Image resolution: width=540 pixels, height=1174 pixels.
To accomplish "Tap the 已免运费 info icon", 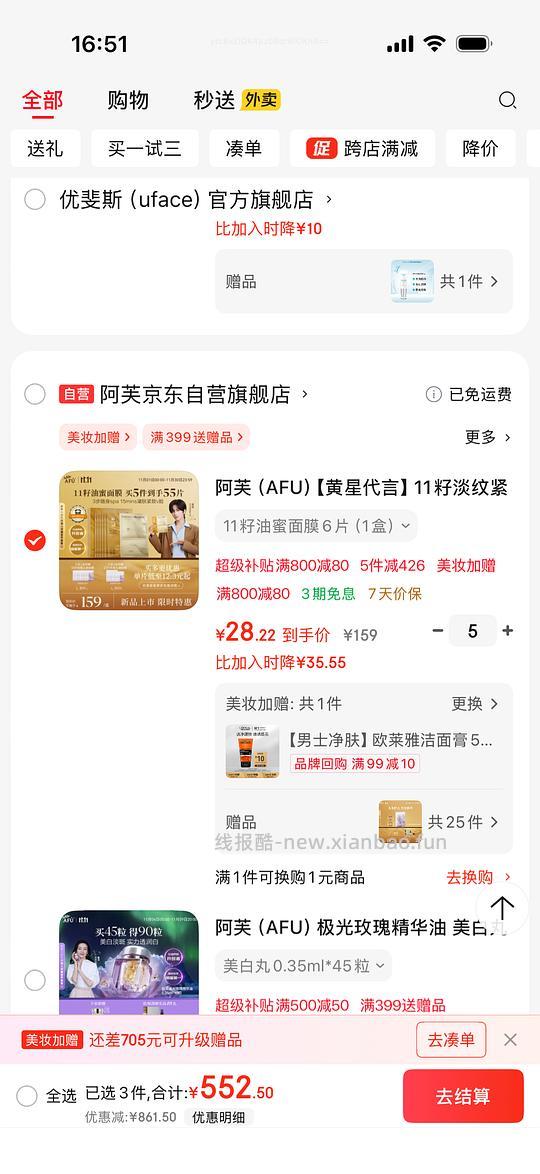I will [433, 395].
